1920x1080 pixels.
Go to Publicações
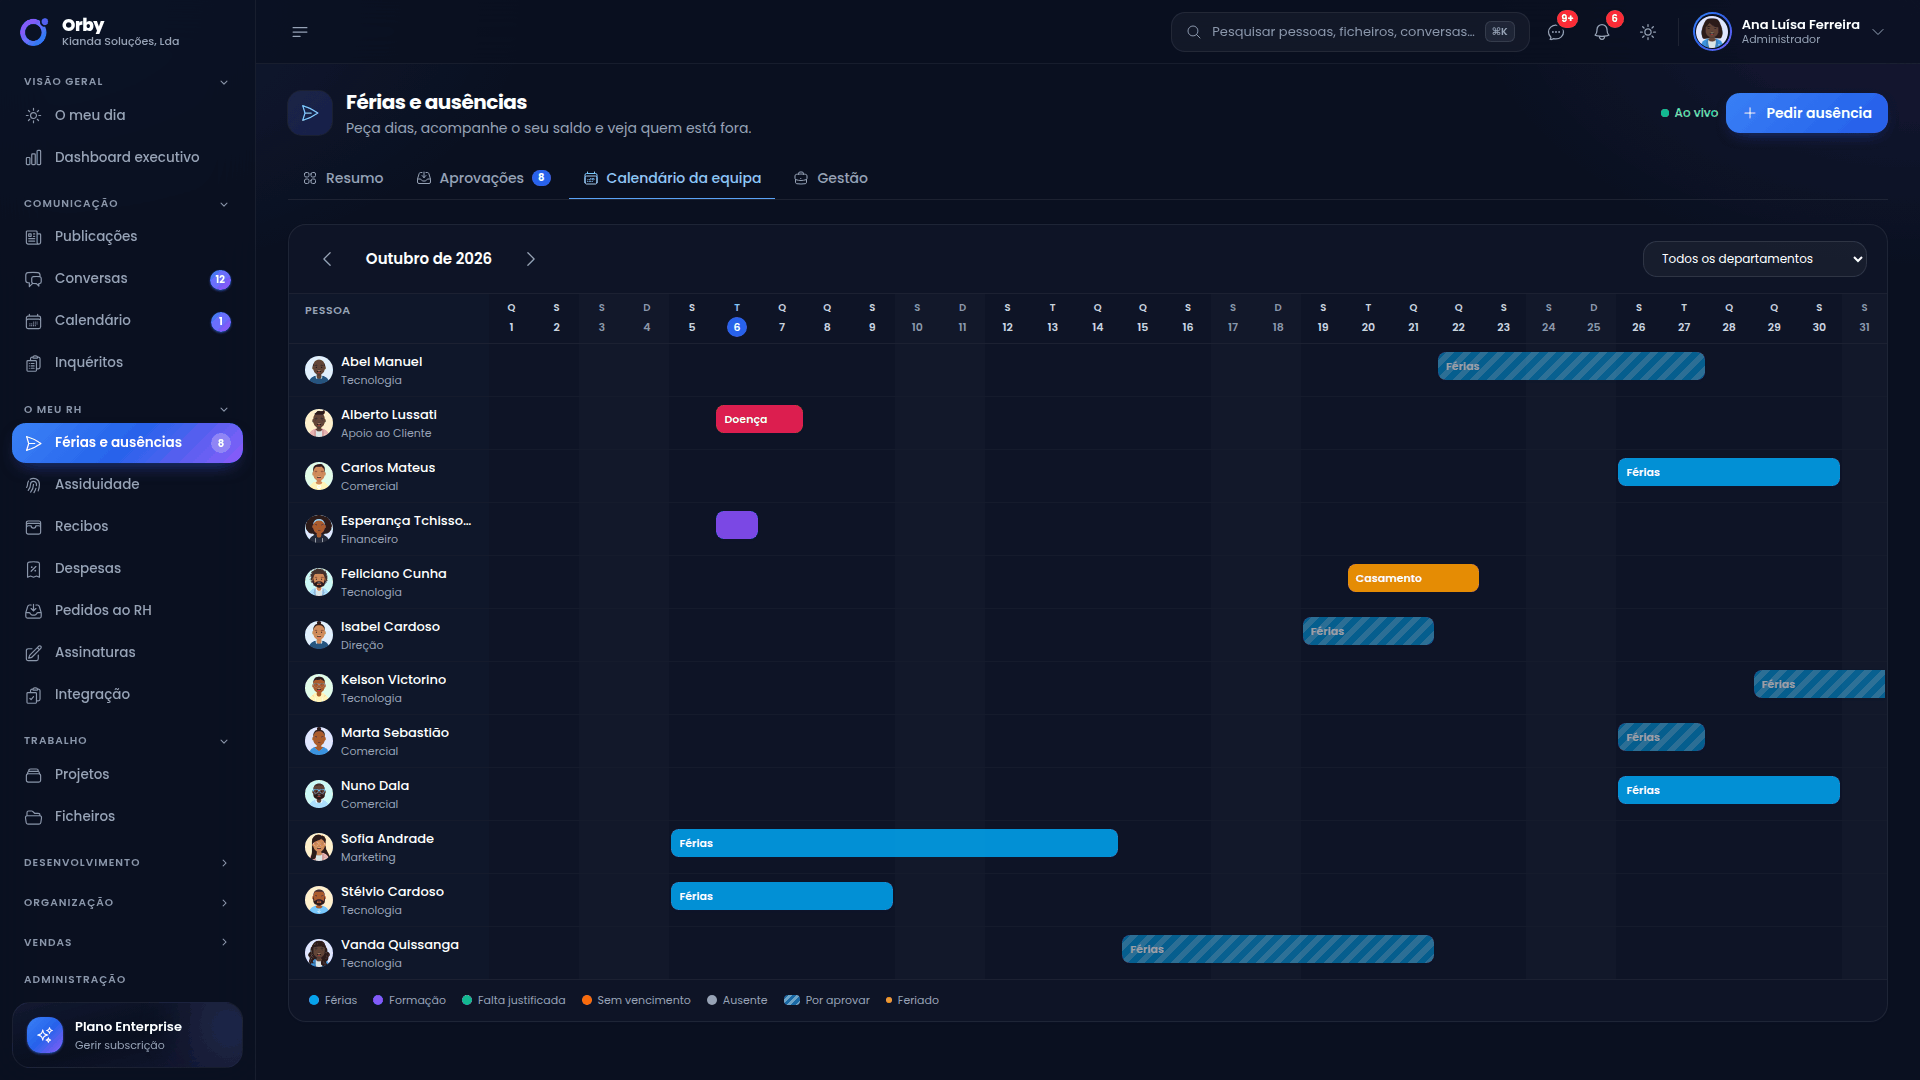[127, 236]
